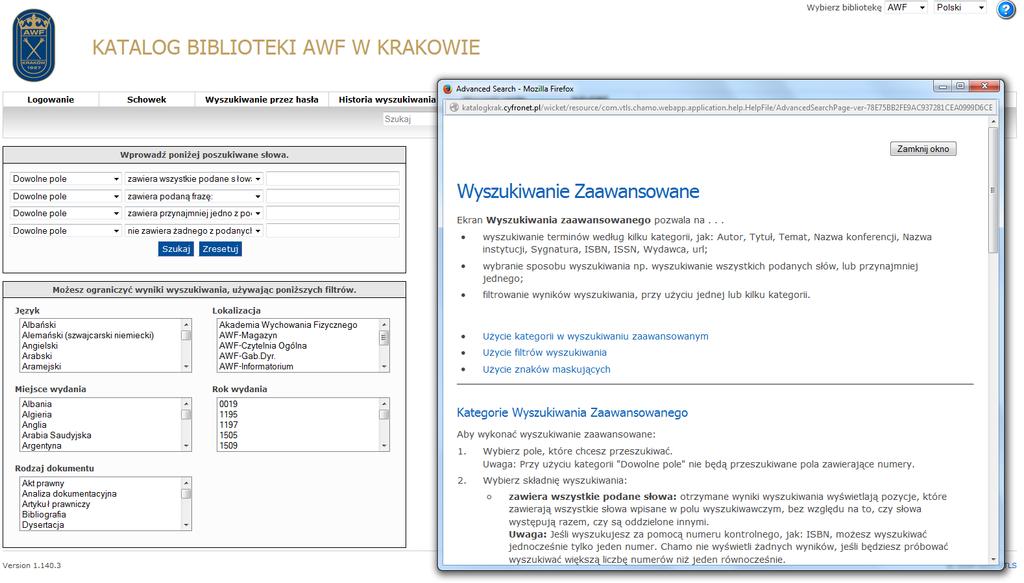Open the Dowolne pole dropdown beside 'zawiera podaną frazę'
The height and width of the screenshot is (583, 1024).
[x=65, y=197]
